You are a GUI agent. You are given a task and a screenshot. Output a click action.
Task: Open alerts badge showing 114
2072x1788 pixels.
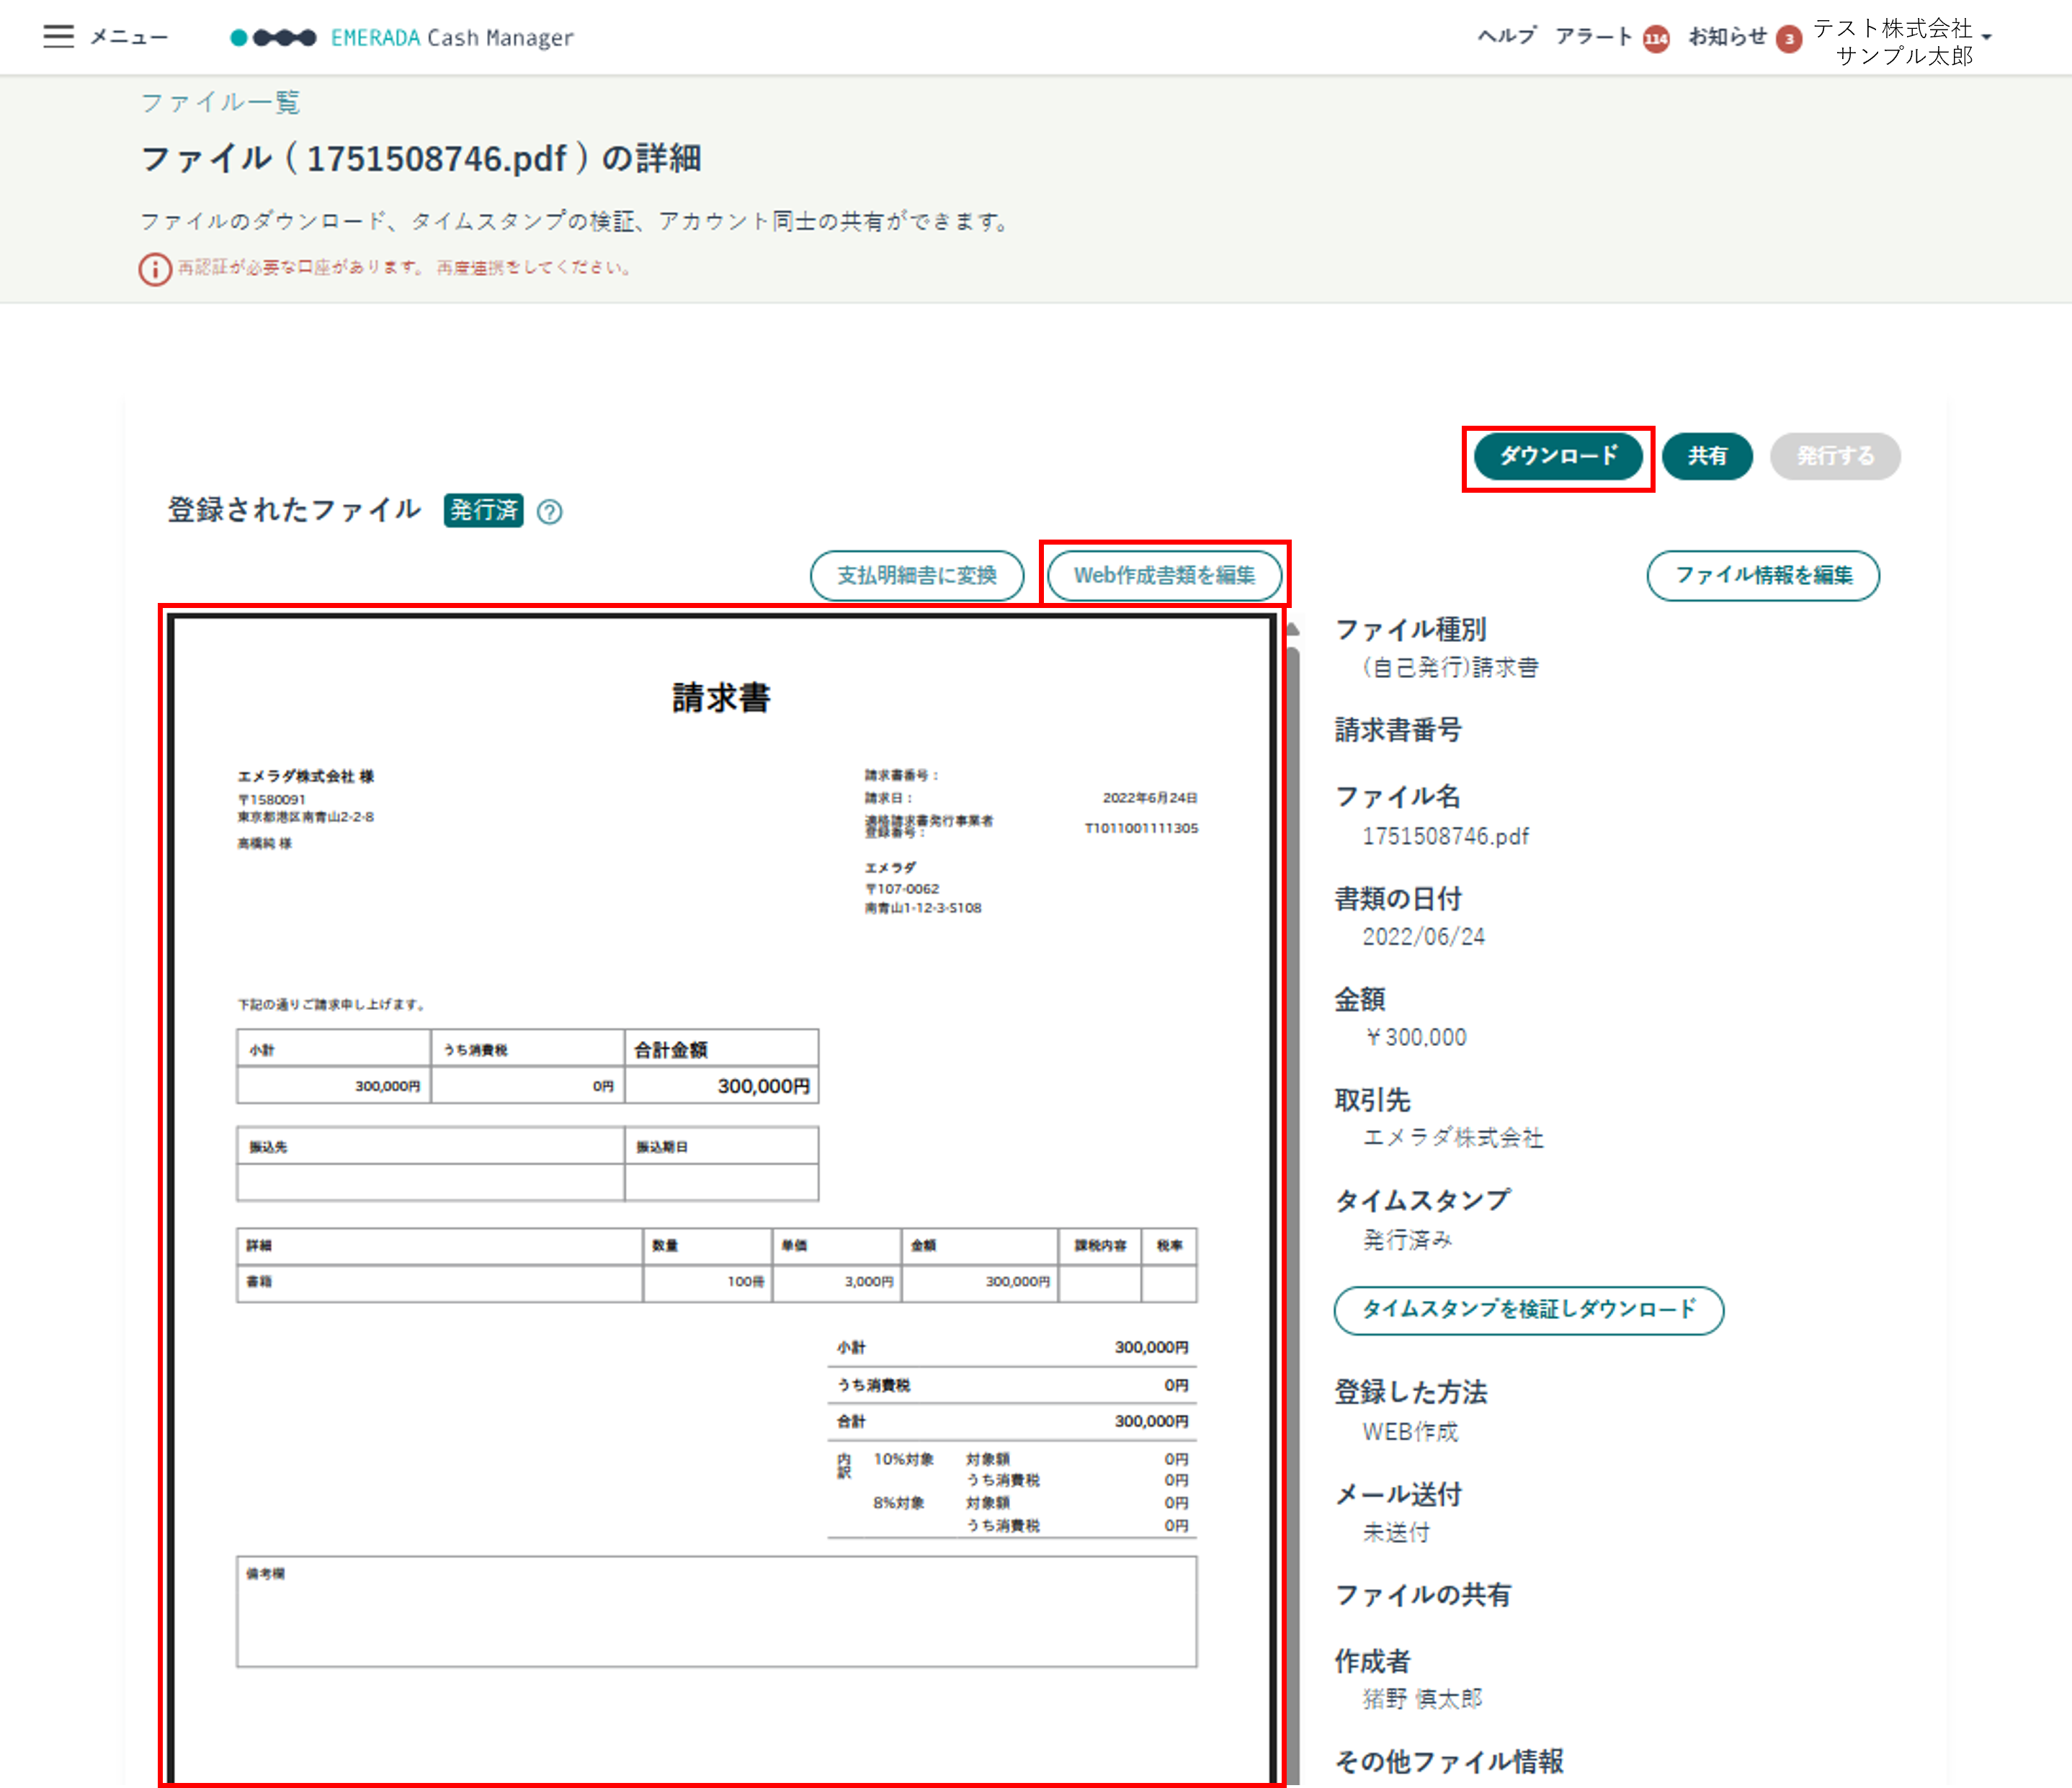point(1656,39)
